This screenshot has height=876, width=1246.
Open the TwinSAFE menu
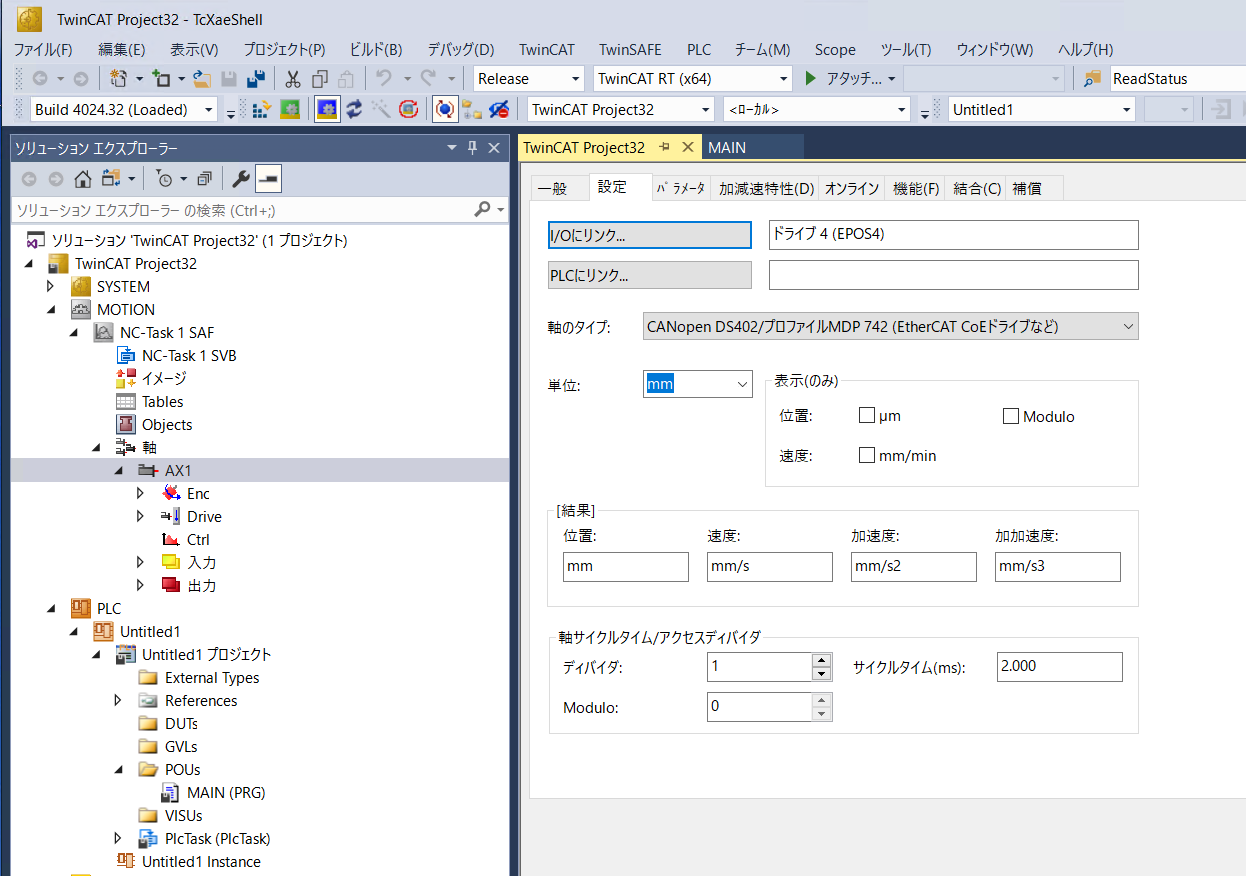(630, 49)
